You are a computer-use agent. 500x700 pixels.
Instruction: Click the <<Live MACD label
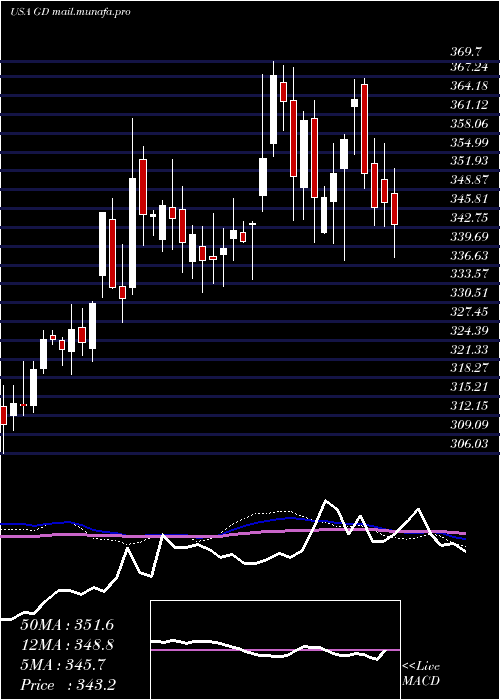click(421, 674)
